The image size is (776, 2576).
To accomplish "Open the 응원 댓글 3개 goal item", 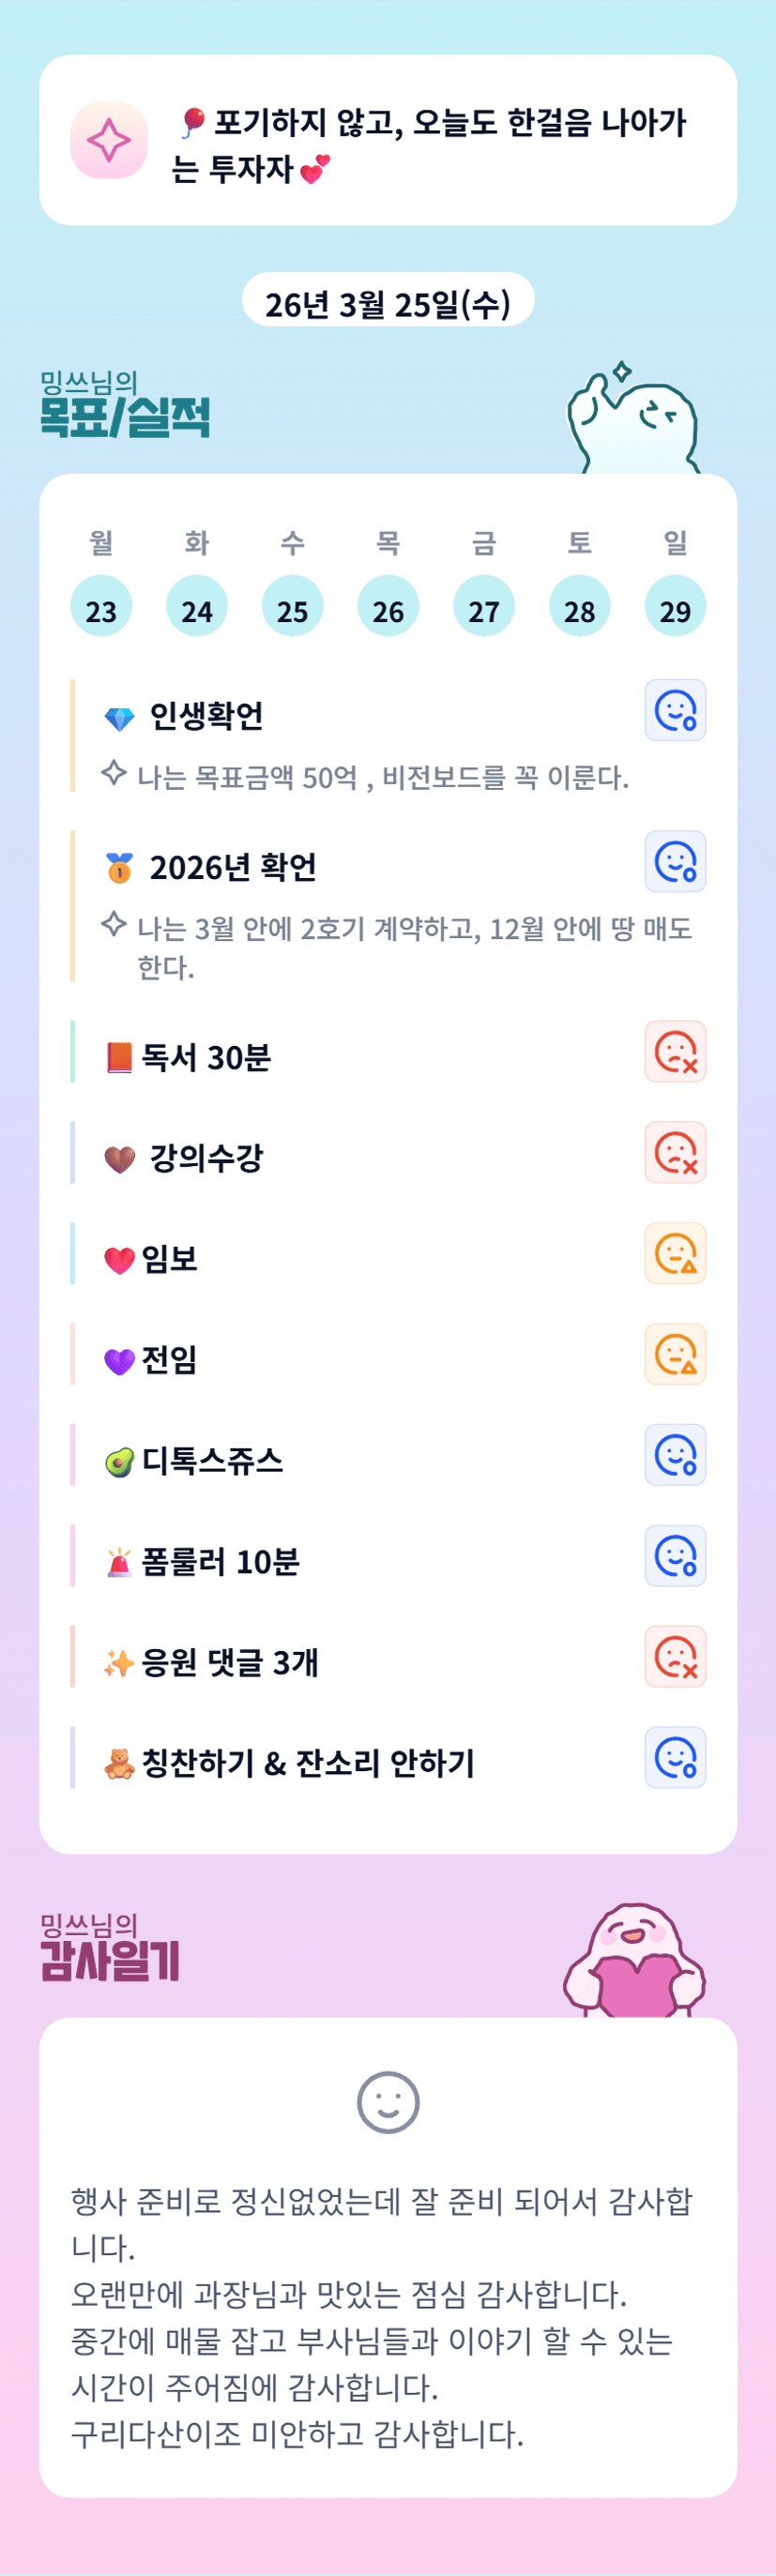I will tap(230, 1662).
